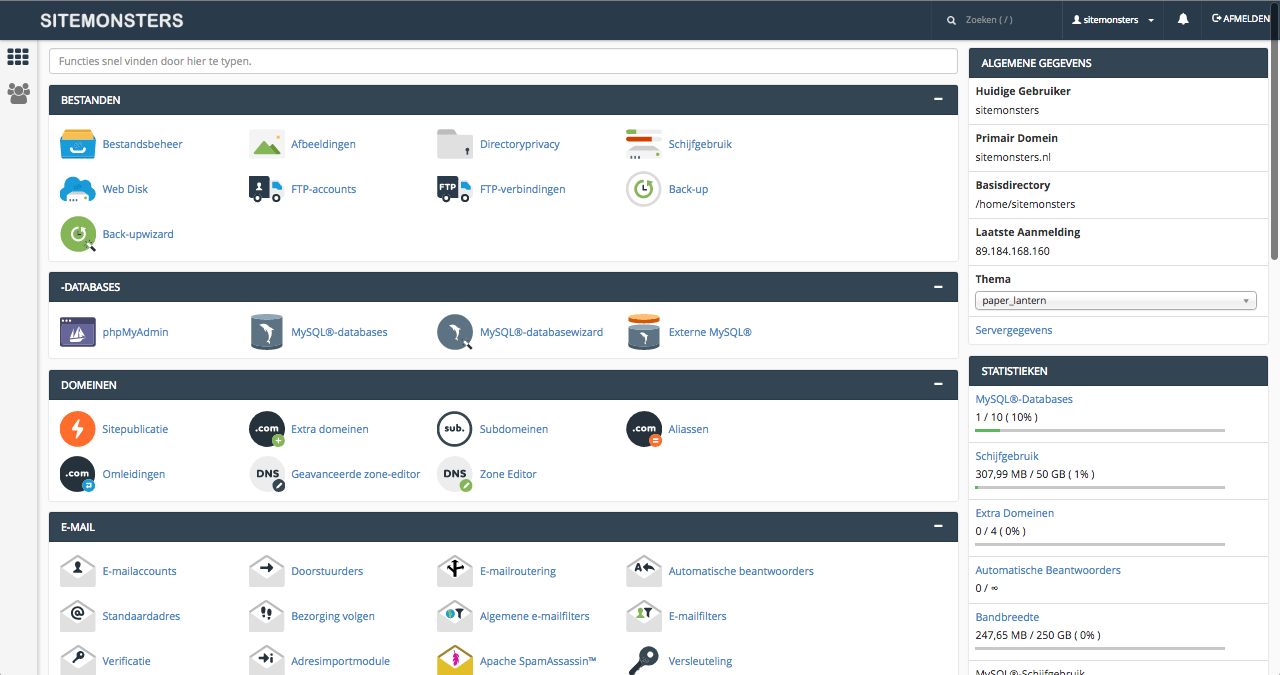Click the notifications bell icon
Screen dimensions: 1280x675
pyautogui.click(x=1183, y=19)
